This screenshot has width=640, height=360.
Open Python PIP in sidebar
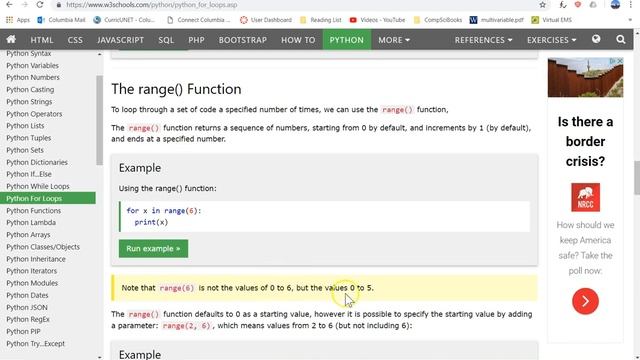23,331
